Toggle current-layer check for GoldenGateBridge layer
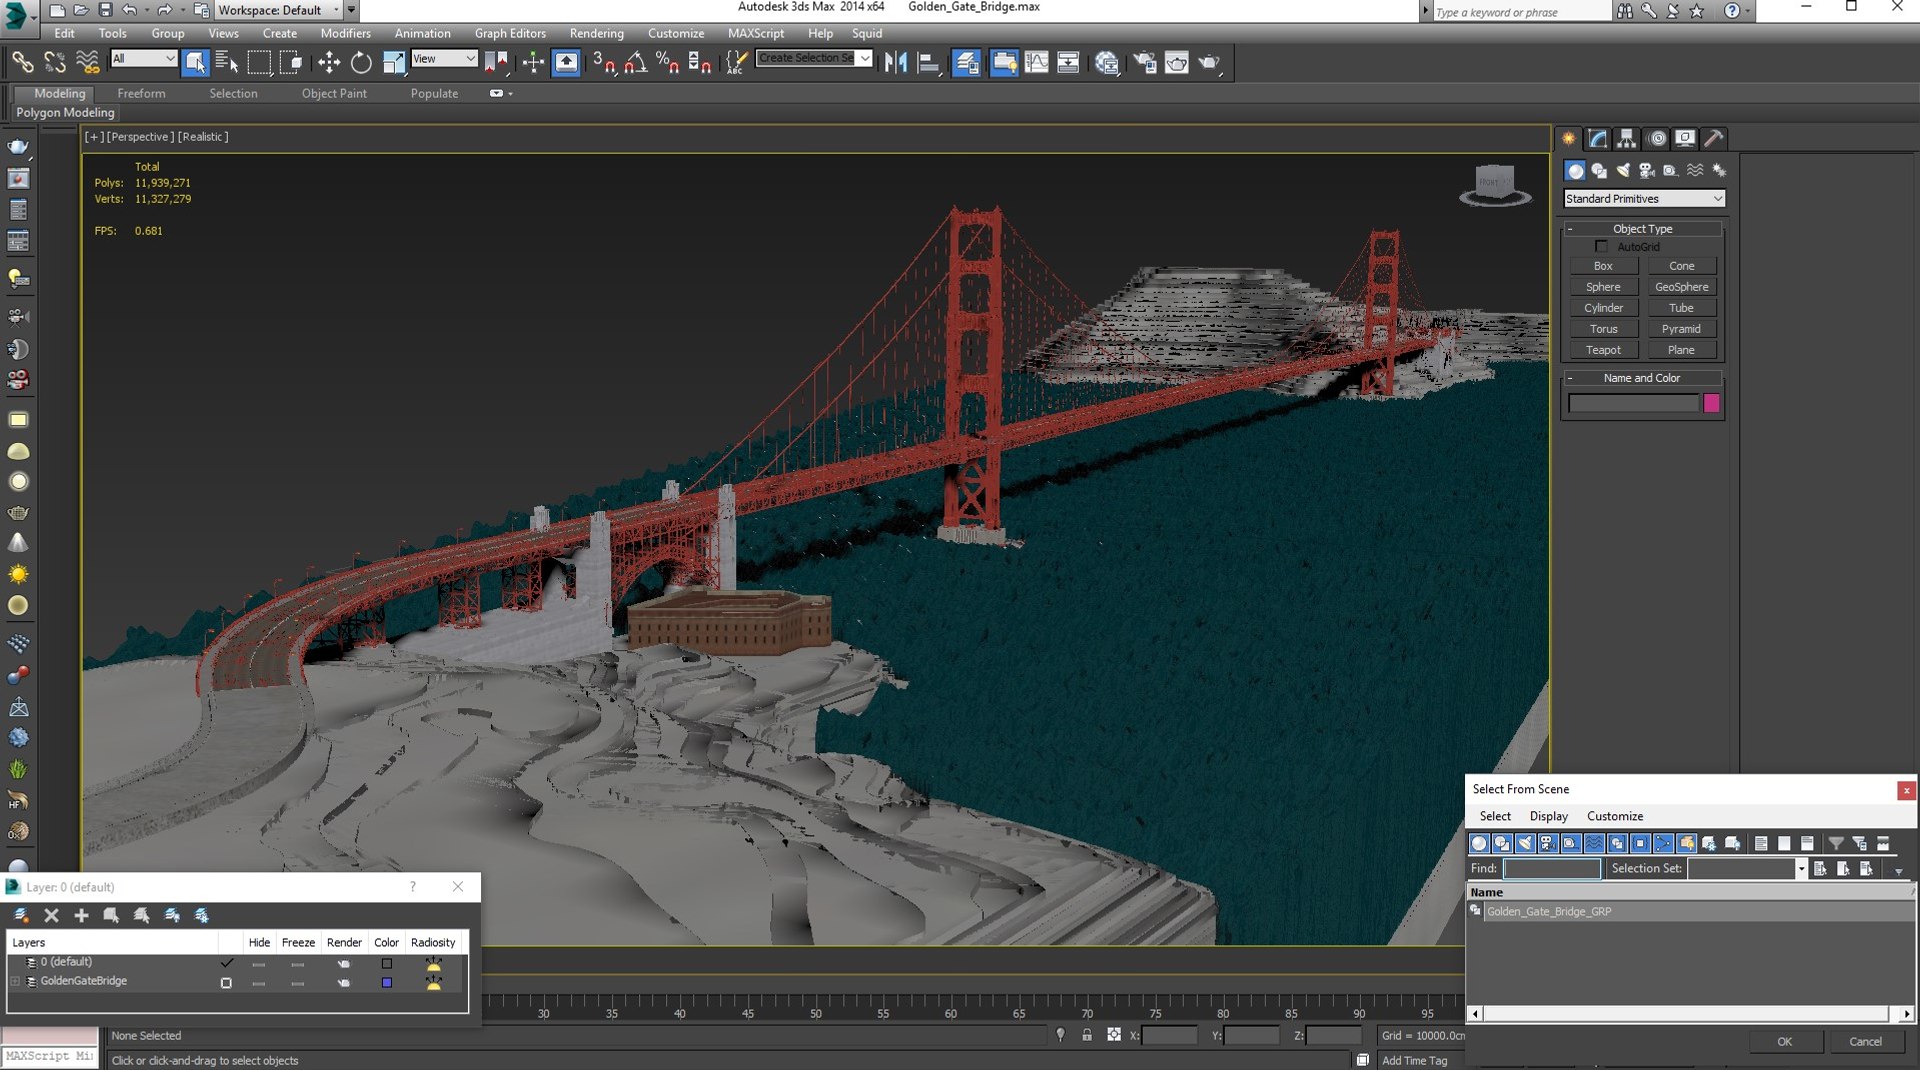The width and height of the screenshot is (1920, 1070). point(226,982)
